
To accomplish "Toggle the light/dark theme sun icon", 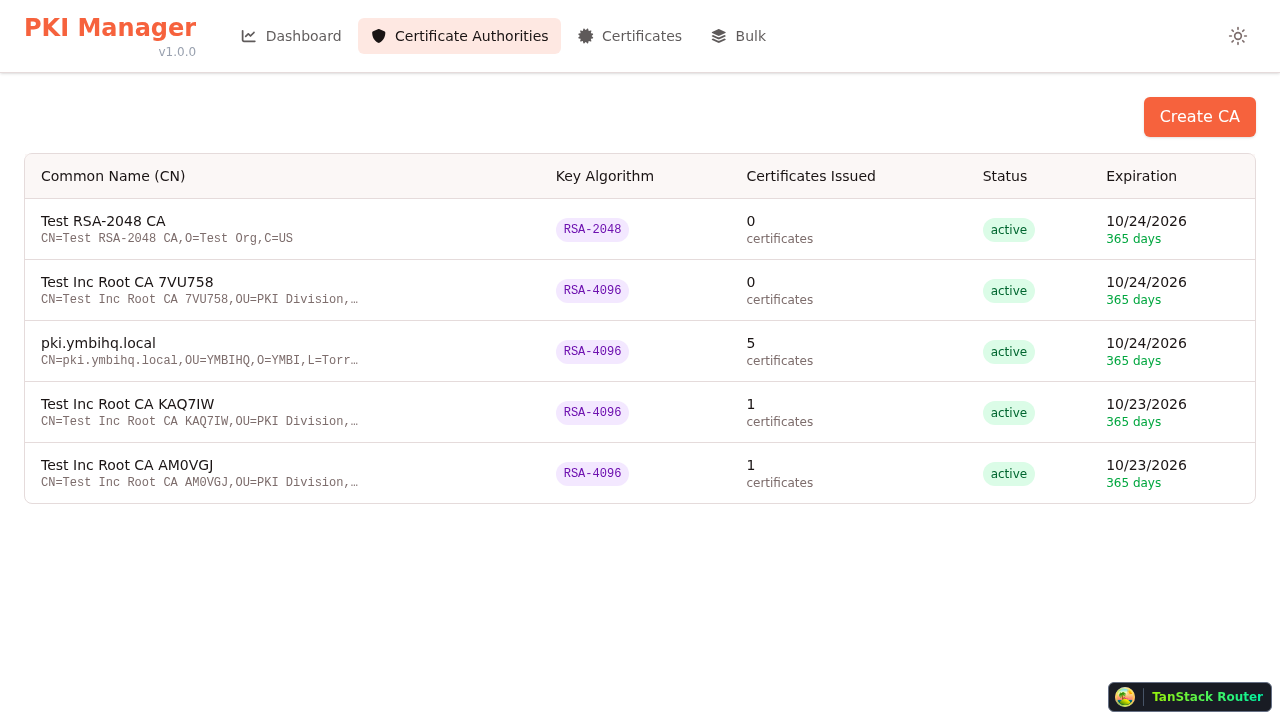I will coord(1238,36).
